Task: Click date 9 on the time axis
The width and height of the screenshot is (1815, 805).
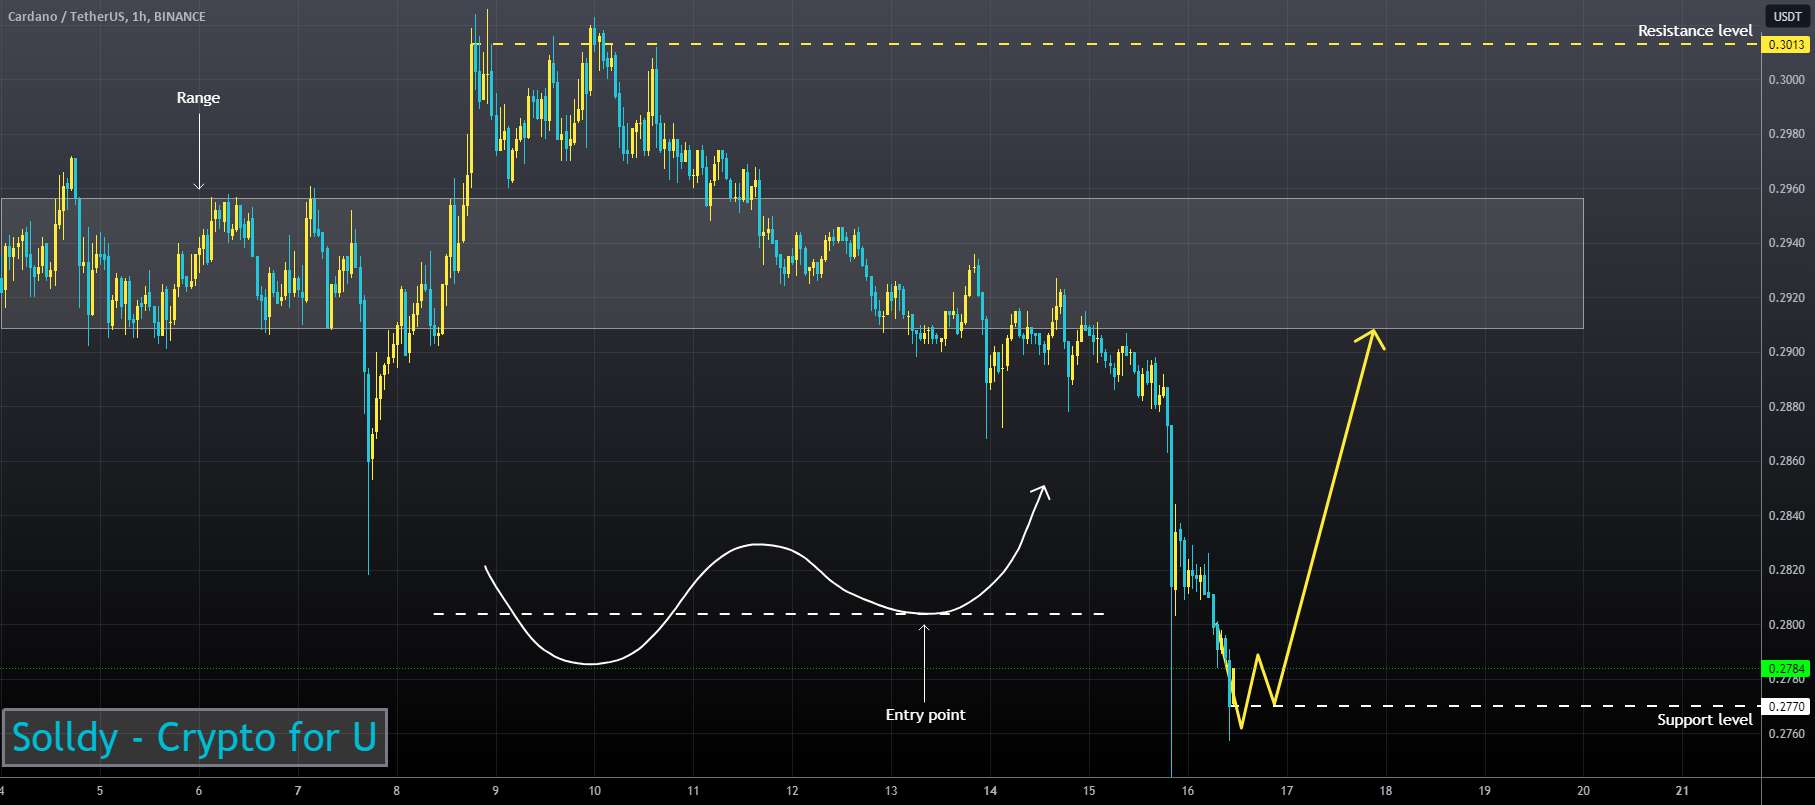Action: point(496,791)
